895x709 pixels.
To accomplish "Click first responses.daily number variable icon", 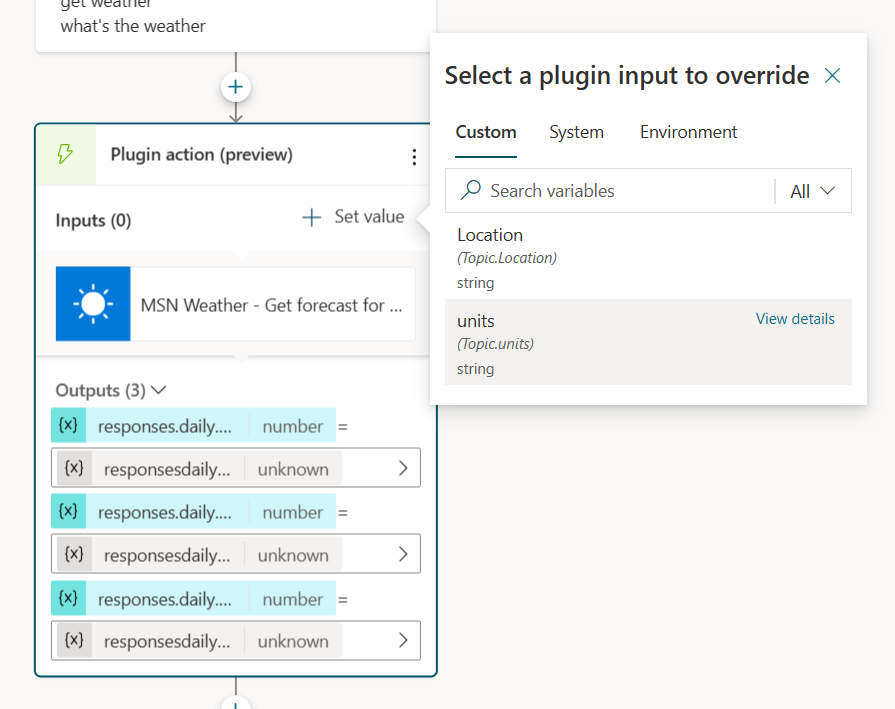I will point(68,425).
